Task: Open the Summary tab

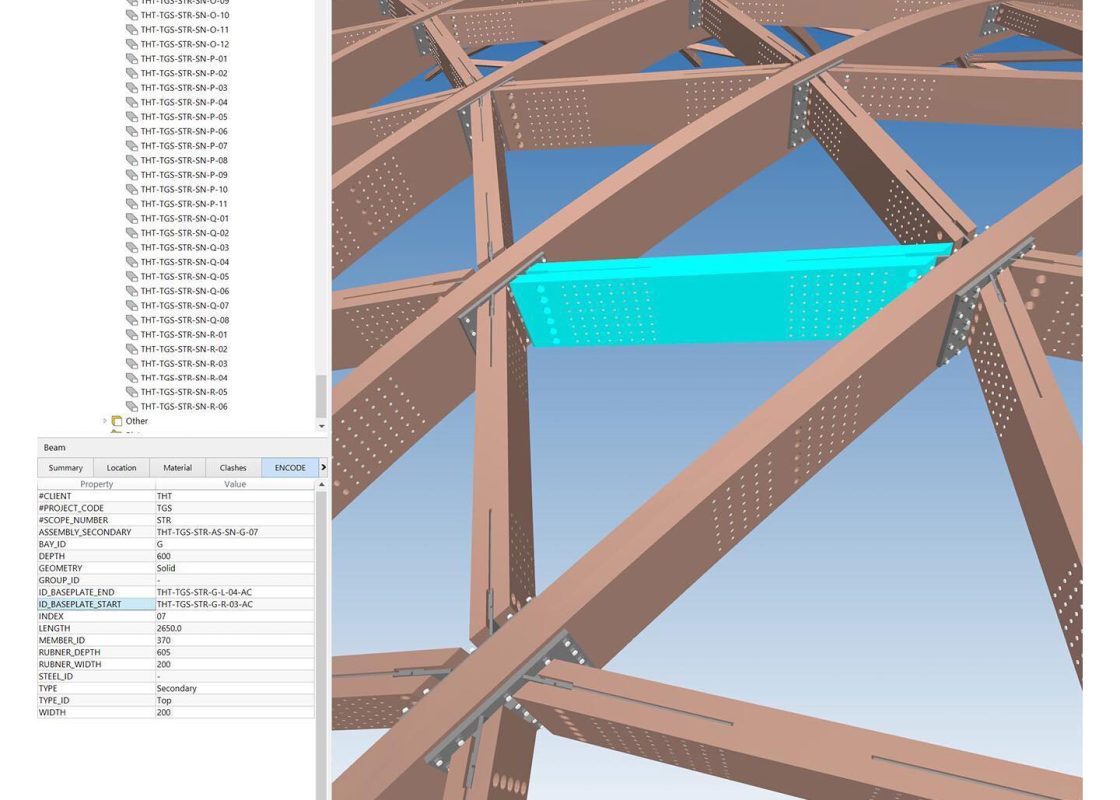Action: [66, 468]
